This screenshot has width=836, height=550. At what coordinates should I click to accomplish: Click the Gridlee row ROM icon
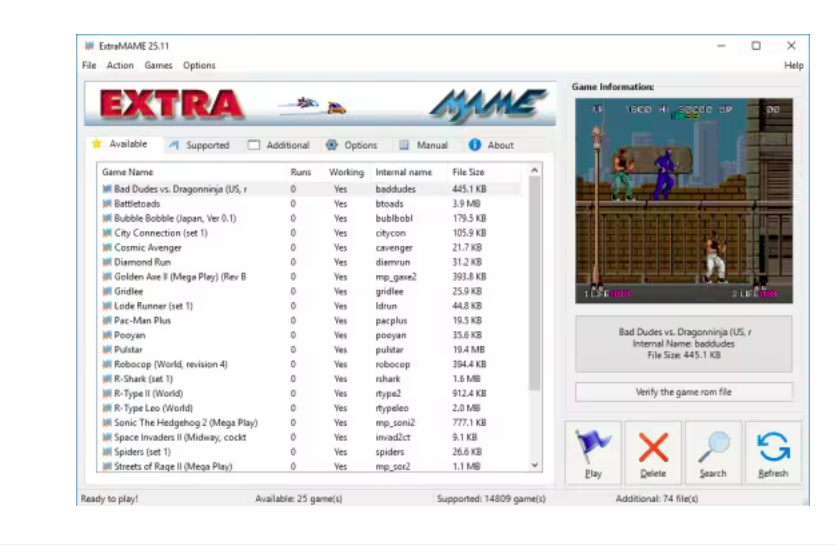[x=107, y=292]
